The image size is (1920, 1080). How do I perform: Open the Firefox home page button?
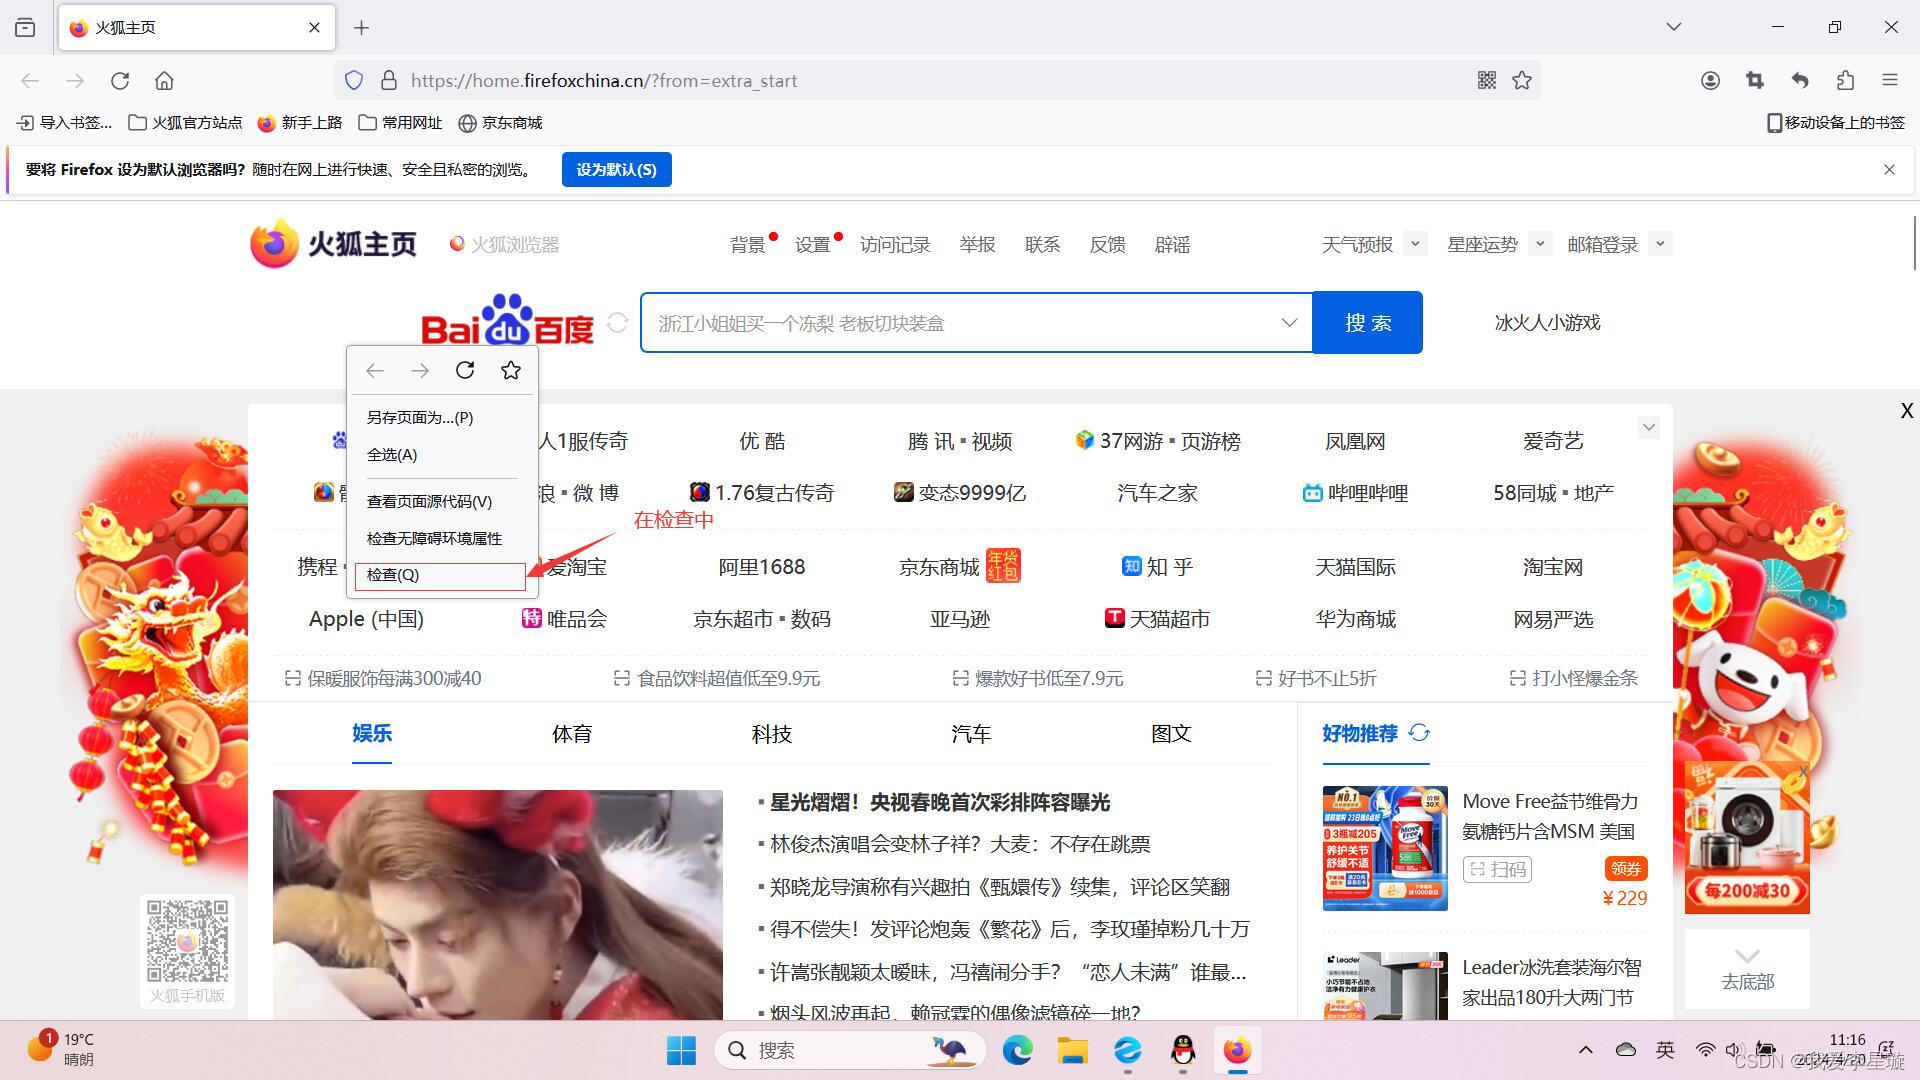click(165, 81)
